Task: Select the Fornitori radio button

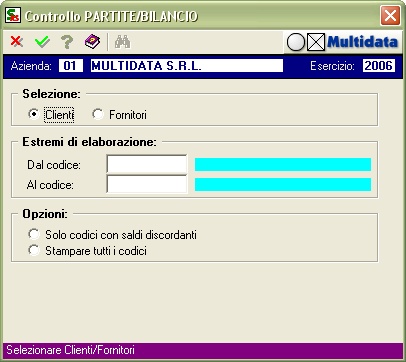Action: tap(98, 114)
